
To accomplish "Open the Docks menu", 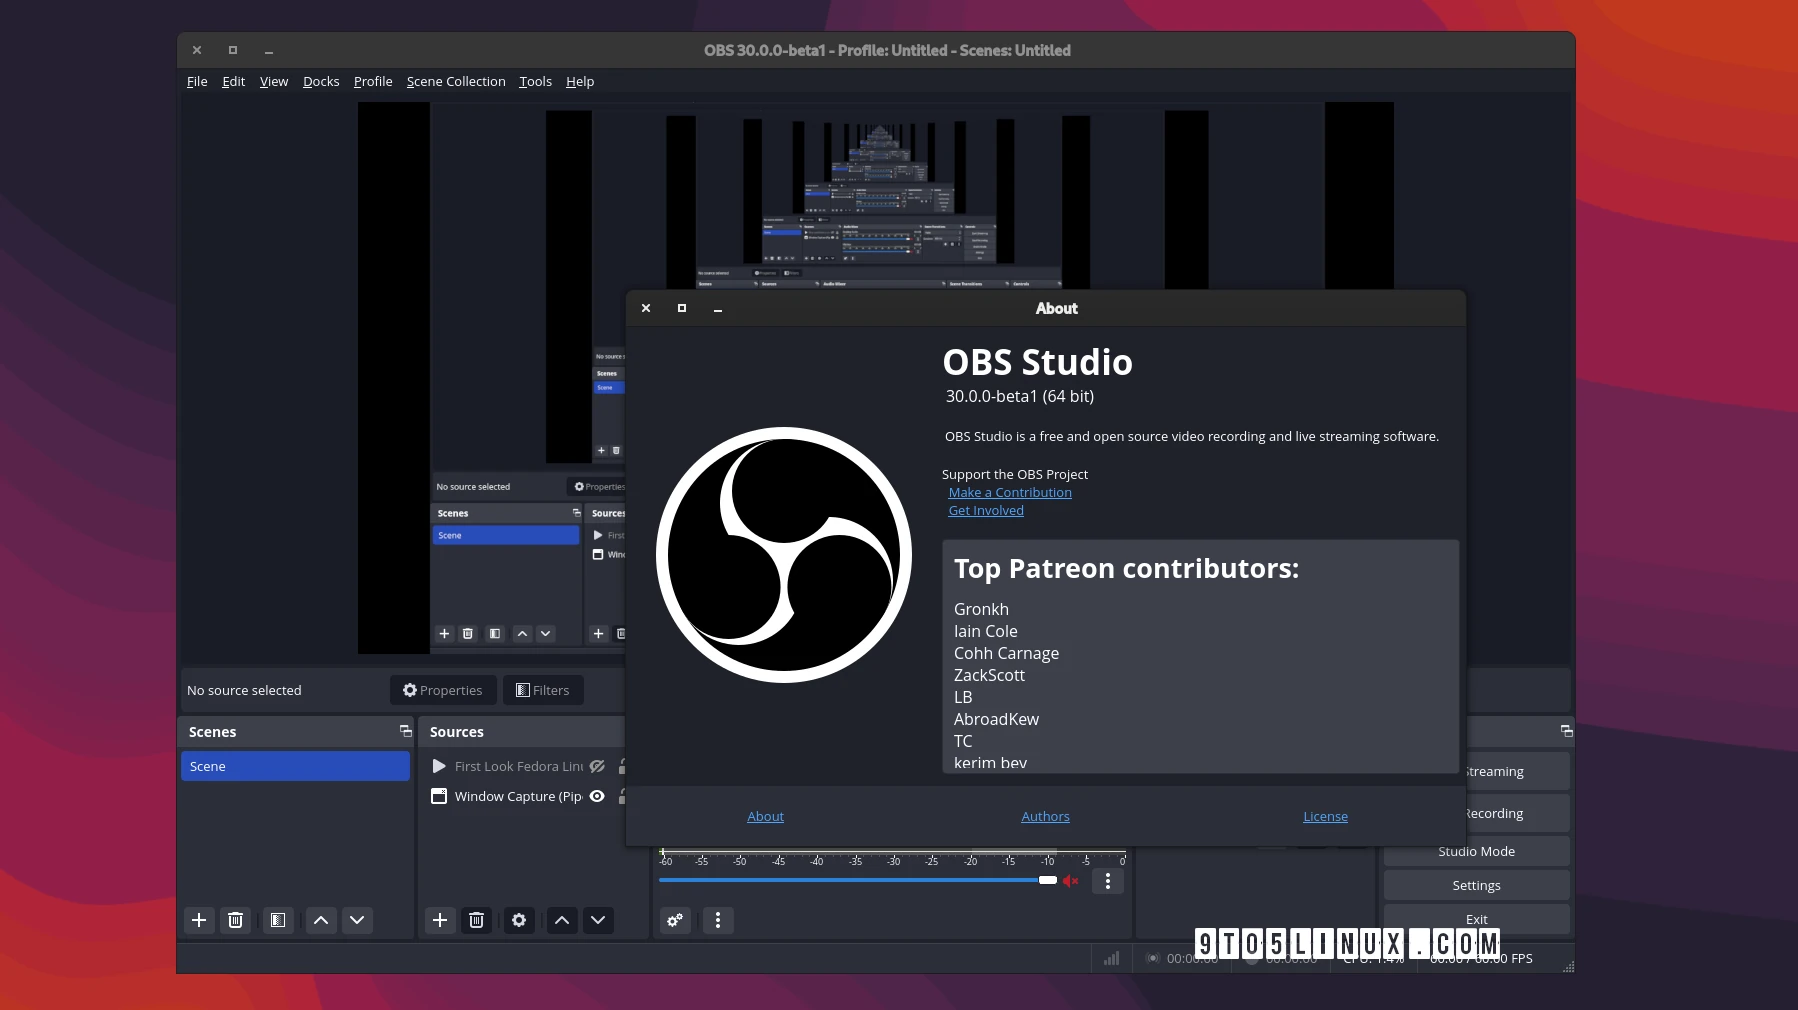I will point(321,81).
